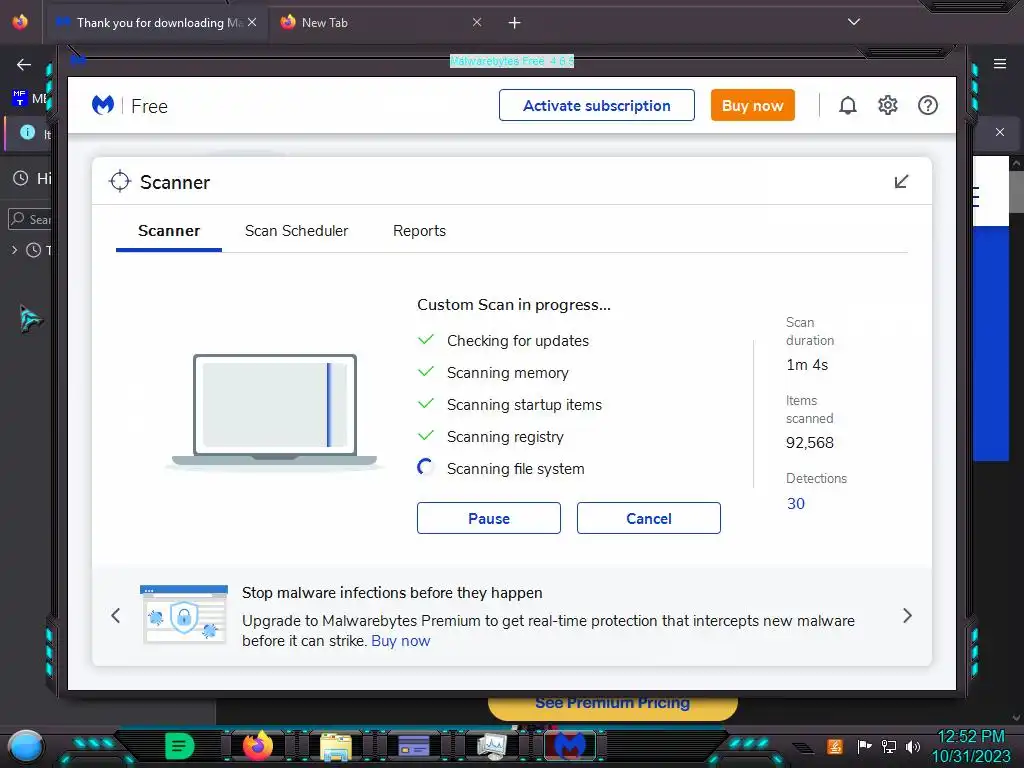View the 30 detections count
This screenshot has height=768, width=1024.
[795, 504]
